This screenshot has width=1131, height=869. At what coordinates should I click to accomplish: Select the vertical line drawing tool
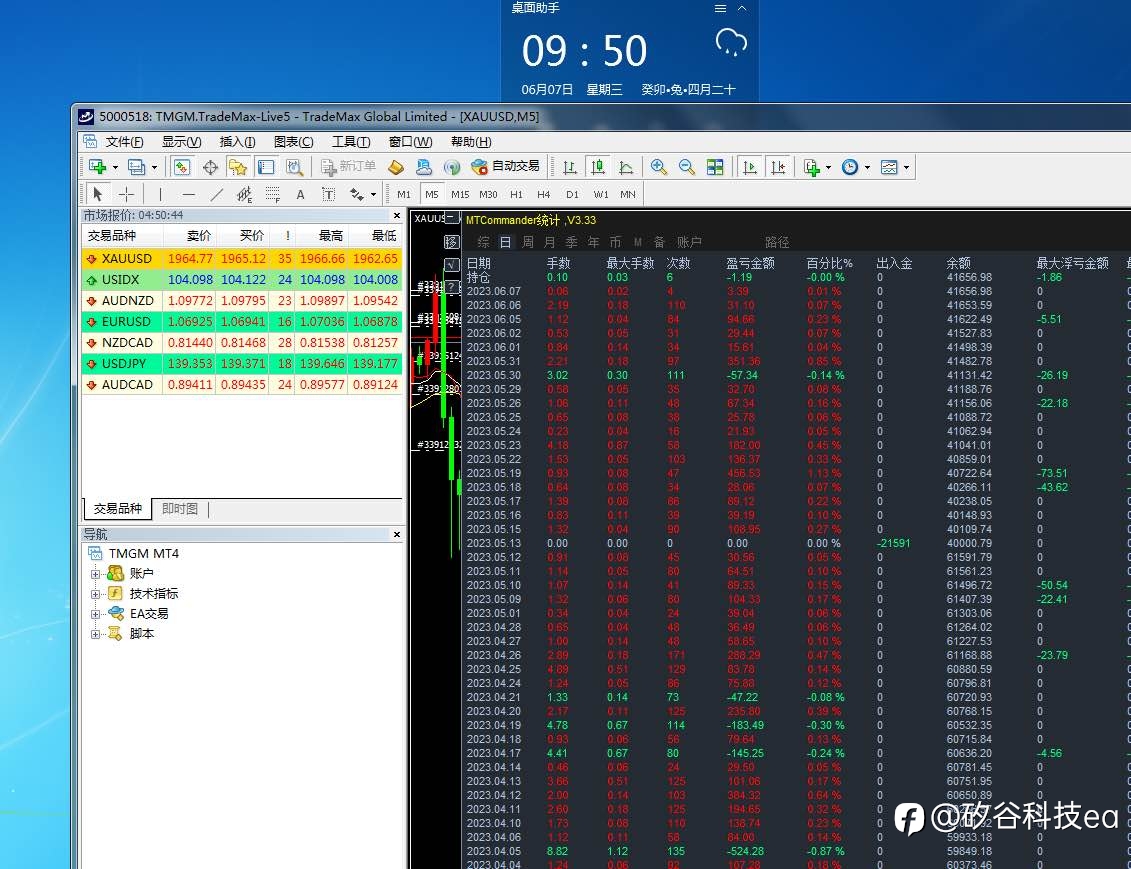coord(160,194)
